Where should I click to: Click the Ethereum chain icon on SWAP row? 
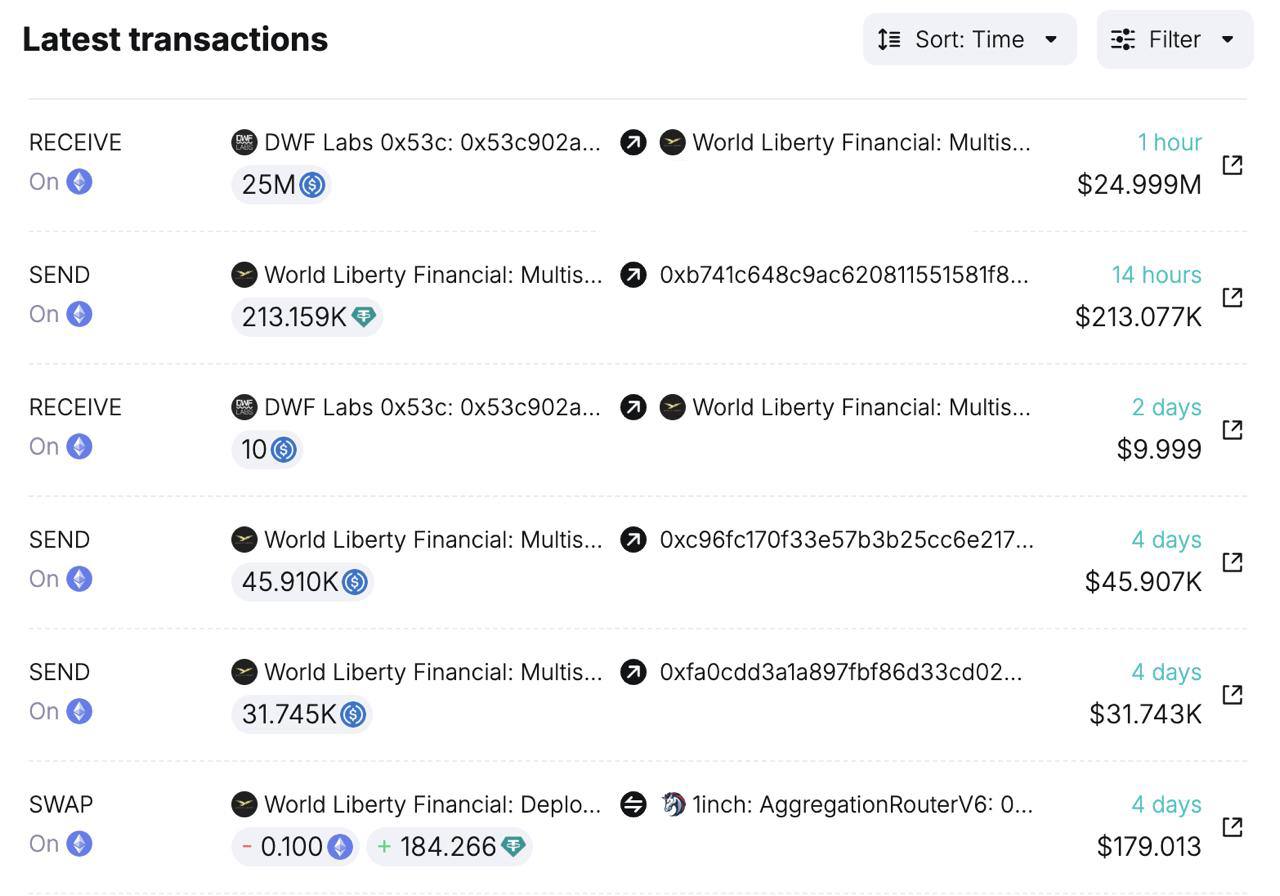pyautogui.click(x=79, y=844)
